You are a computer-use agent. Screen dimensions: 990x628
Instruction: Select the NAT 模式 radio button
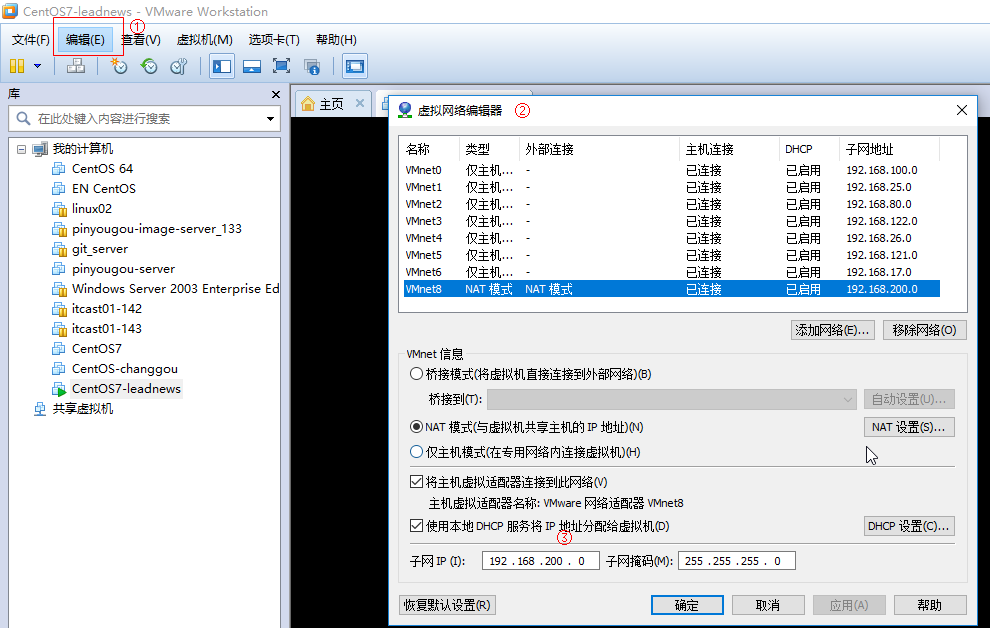tap(416, 427)
